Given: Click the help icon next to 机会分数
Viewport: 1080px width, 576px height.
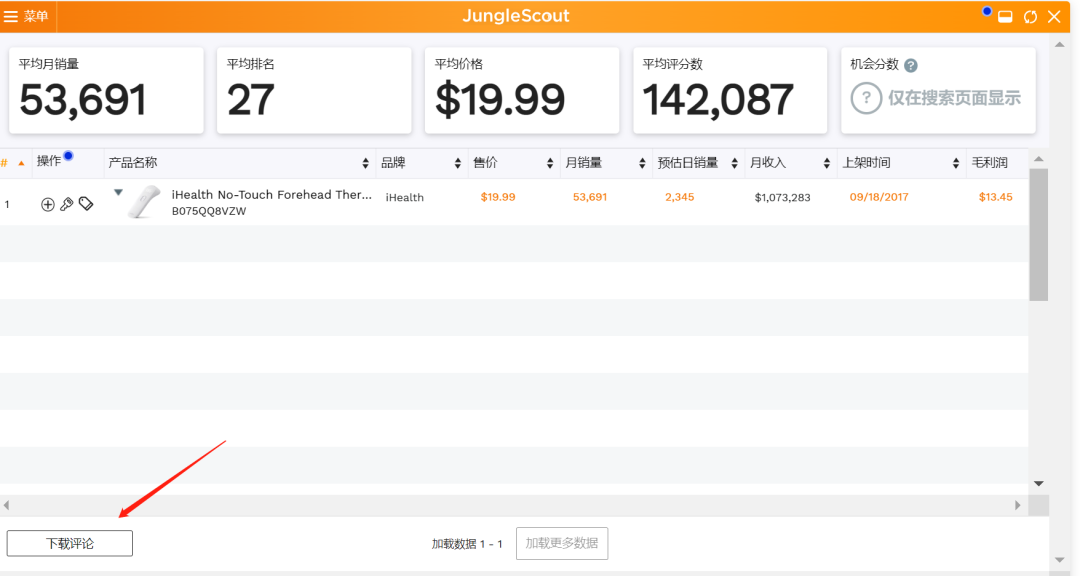Looking at the screenshot, I should [911, 65].
